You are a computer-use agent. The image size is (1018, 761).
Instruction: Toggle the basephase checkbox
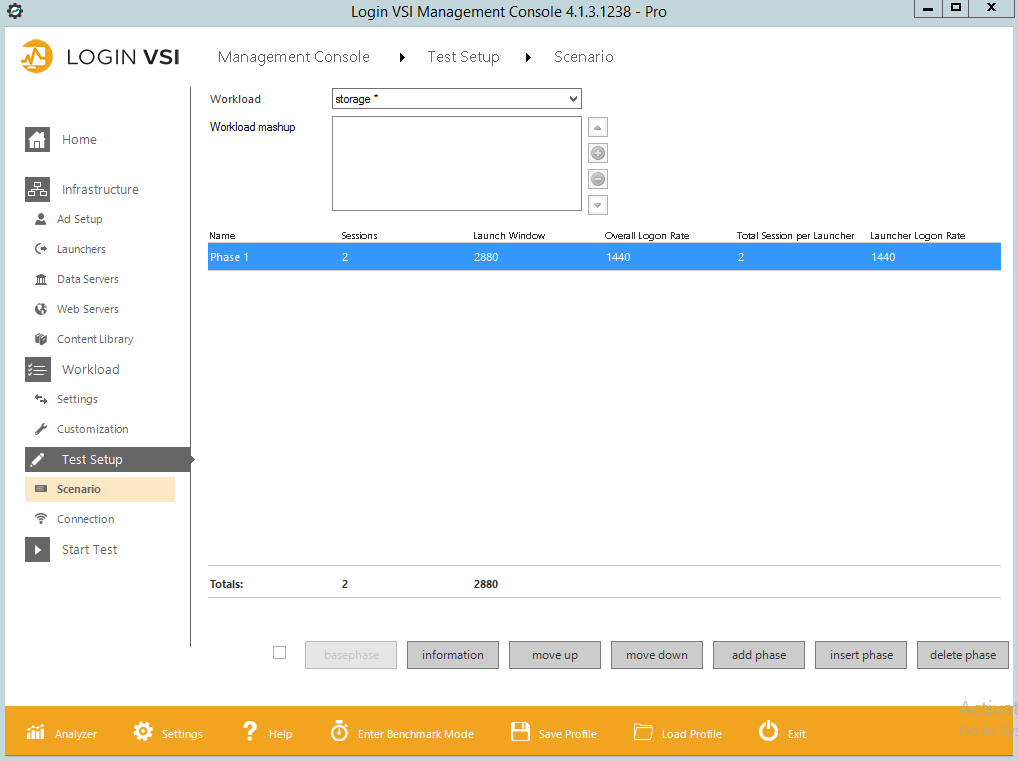tap(279, 653)
